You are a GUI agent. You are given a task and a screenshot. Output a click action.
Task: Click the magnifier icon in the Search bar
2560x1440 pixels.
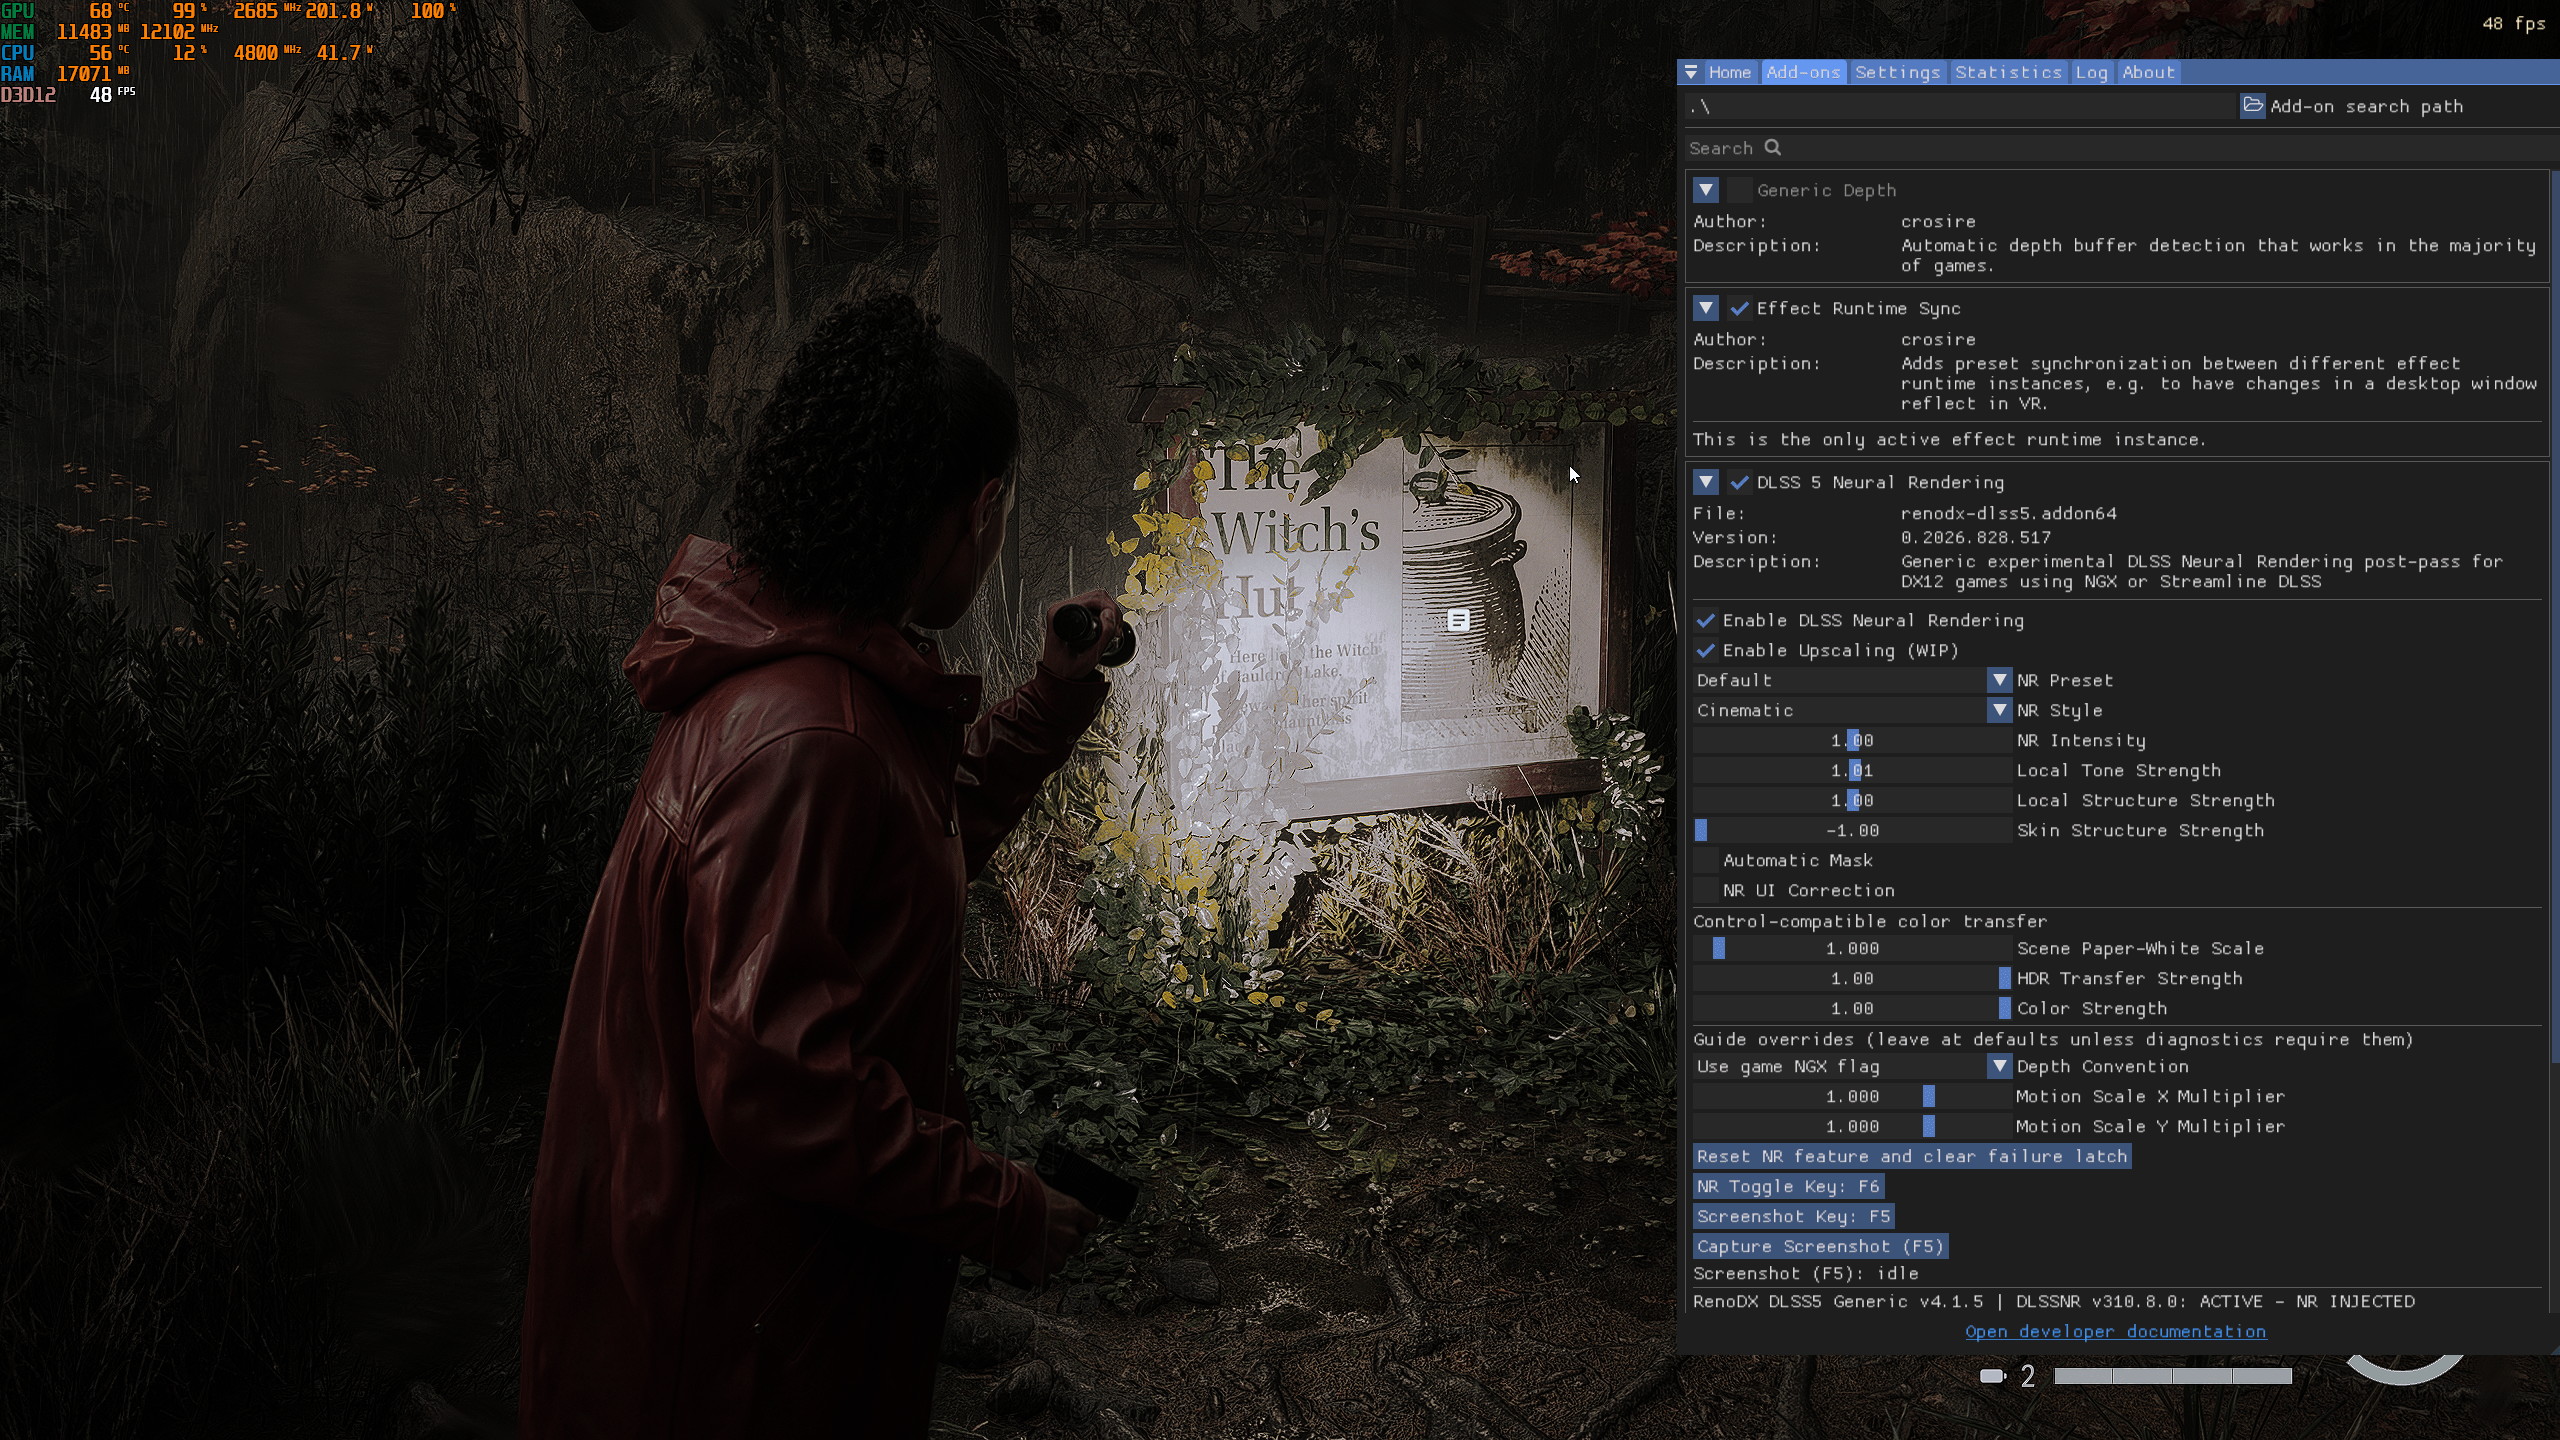coord(1773,148)
